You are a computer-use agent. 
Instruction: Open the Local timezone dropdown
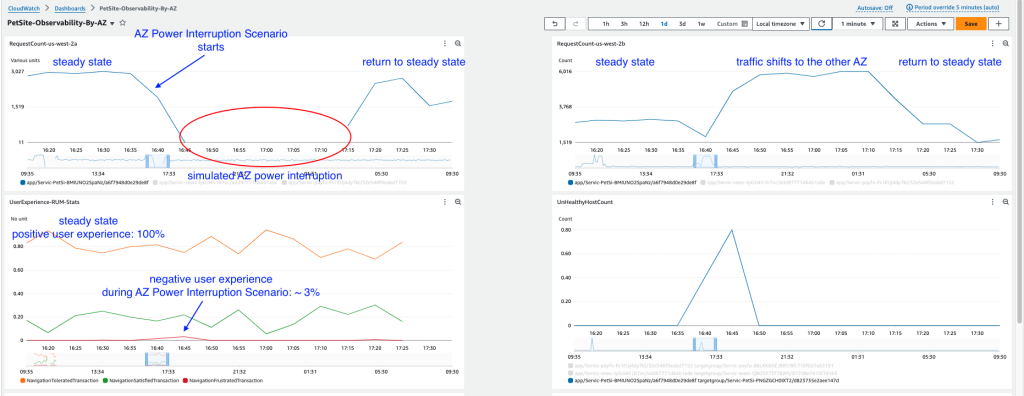click(780, 24)
